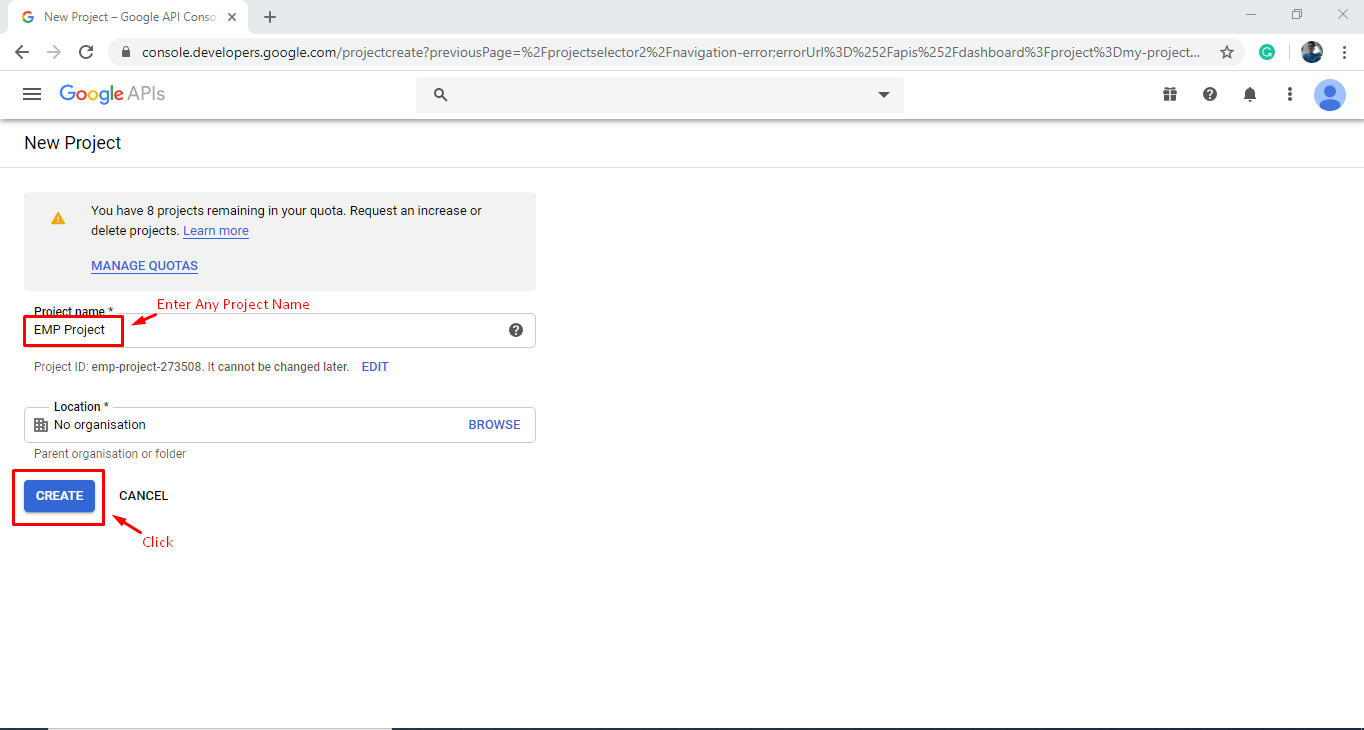This screenshot has width=1364, height=730.
Task: Open the notifications bell
Action: (x=1249, y=94)
